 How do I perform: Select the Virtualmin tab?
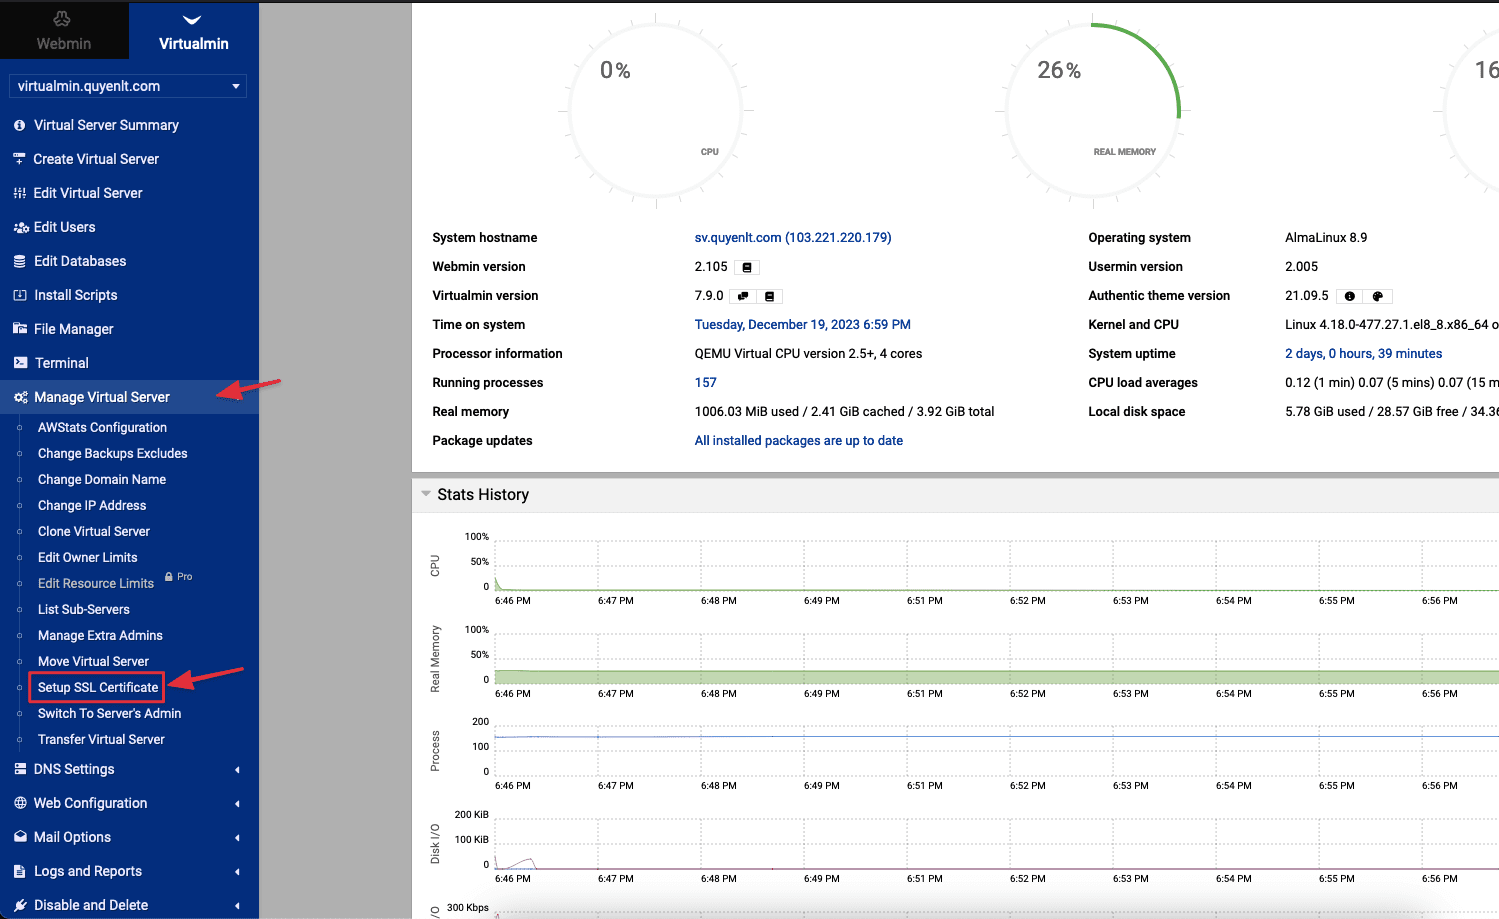[193, 31]
